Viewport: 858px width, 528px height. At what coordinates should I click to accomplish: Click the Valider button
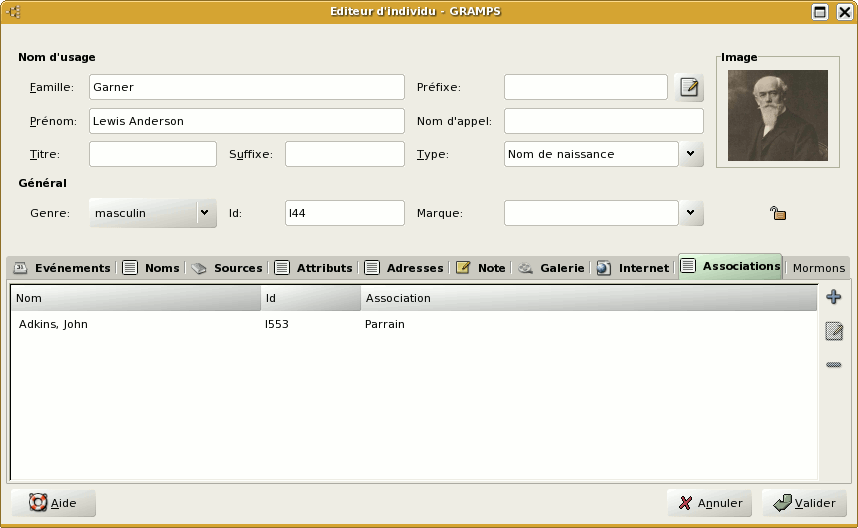tap(804, 503)
